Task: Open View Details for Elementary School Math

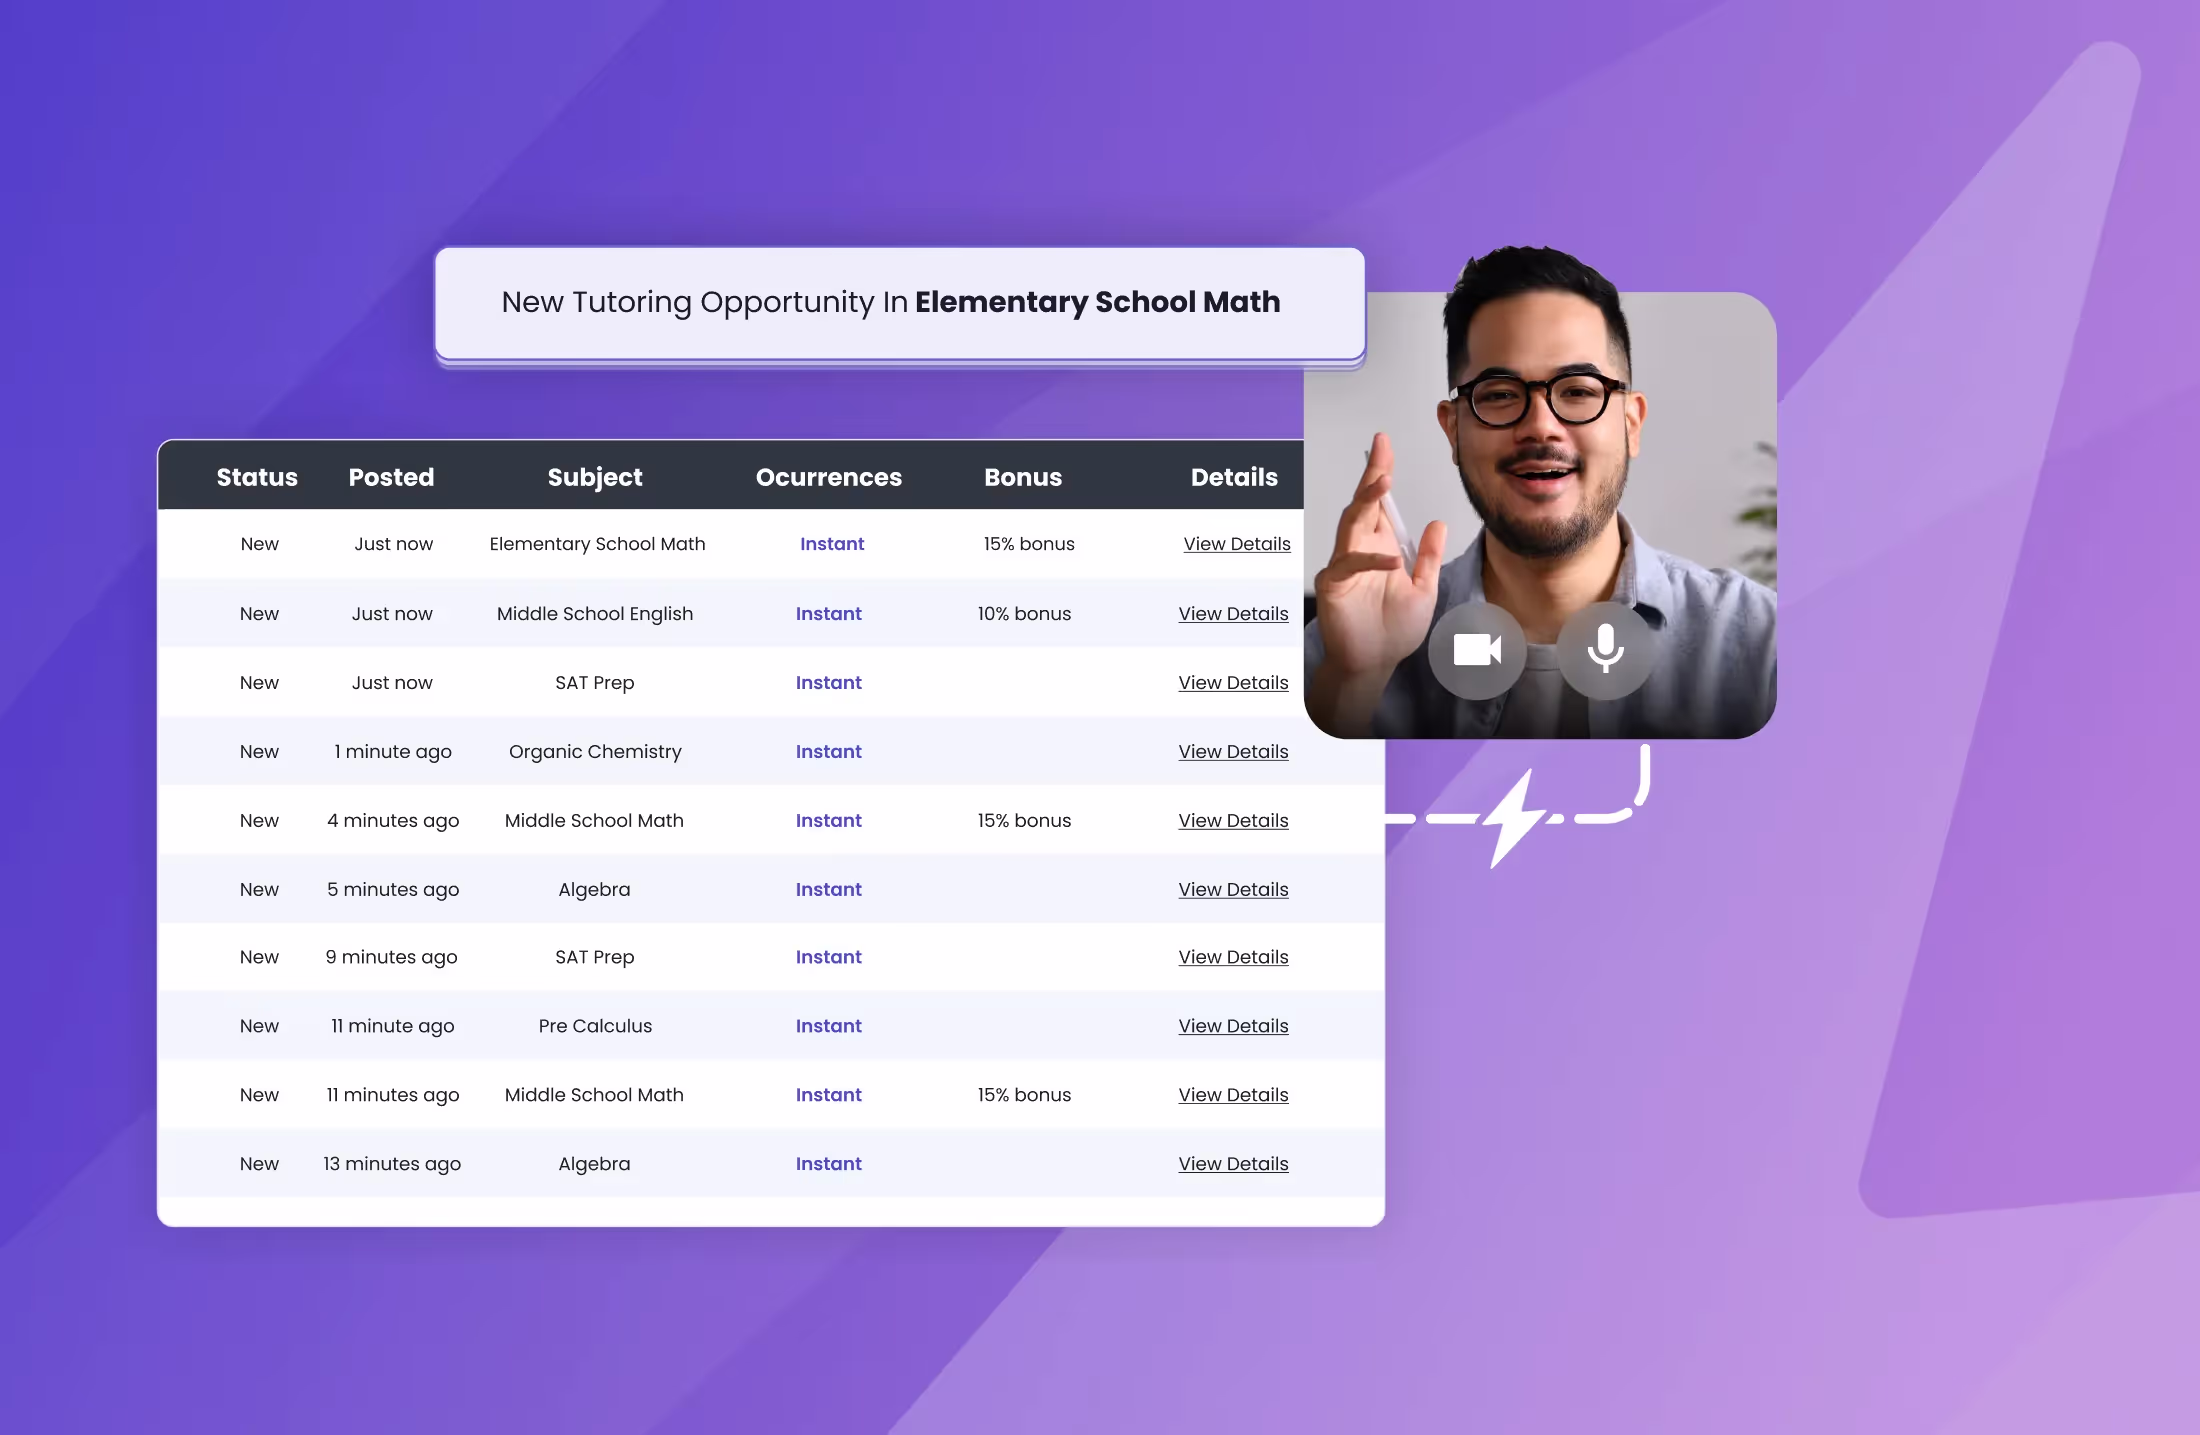Action: [x=1236, y=544]
